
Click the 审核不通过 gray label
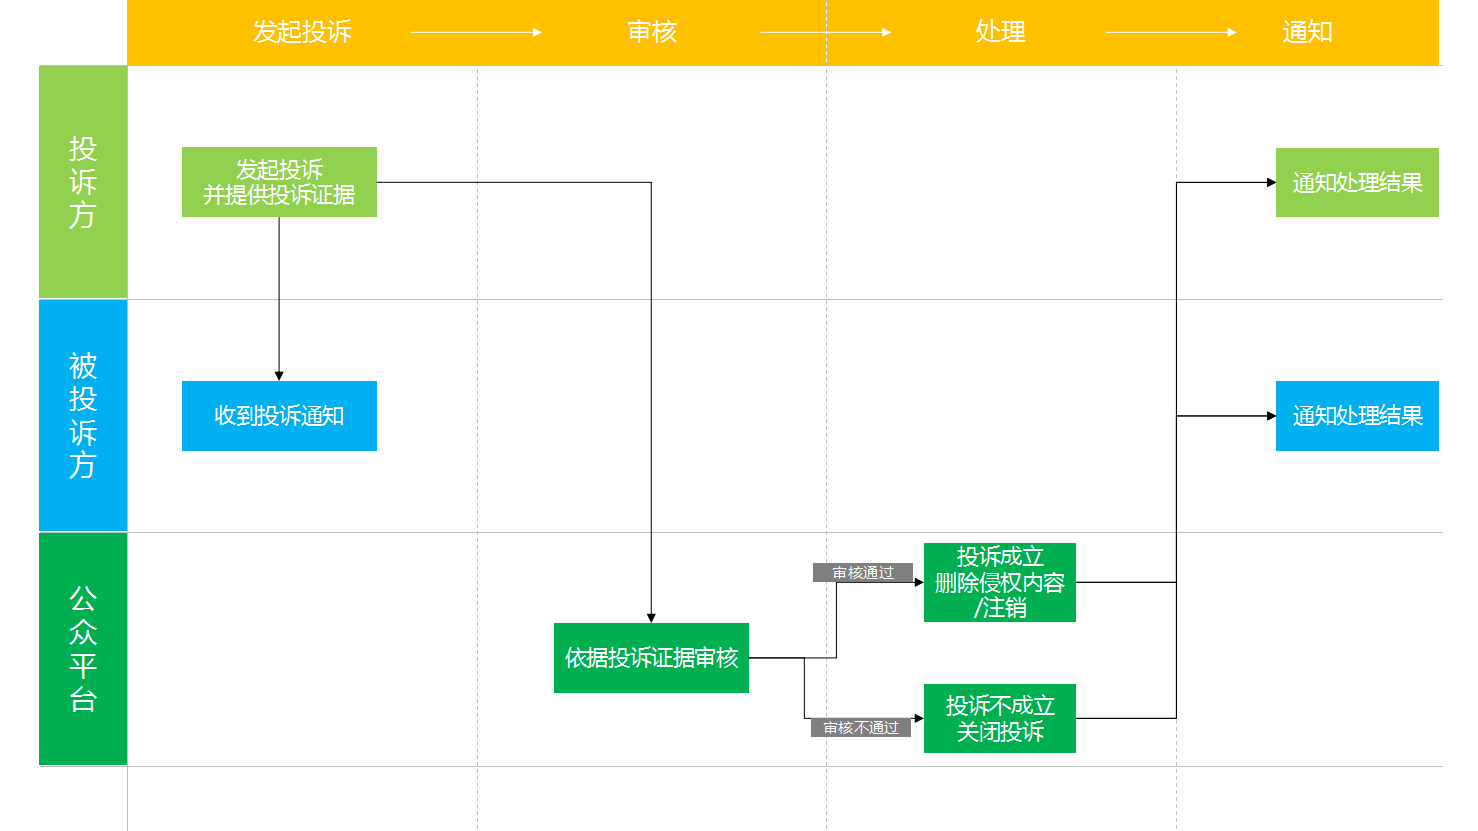pos(861,728)
